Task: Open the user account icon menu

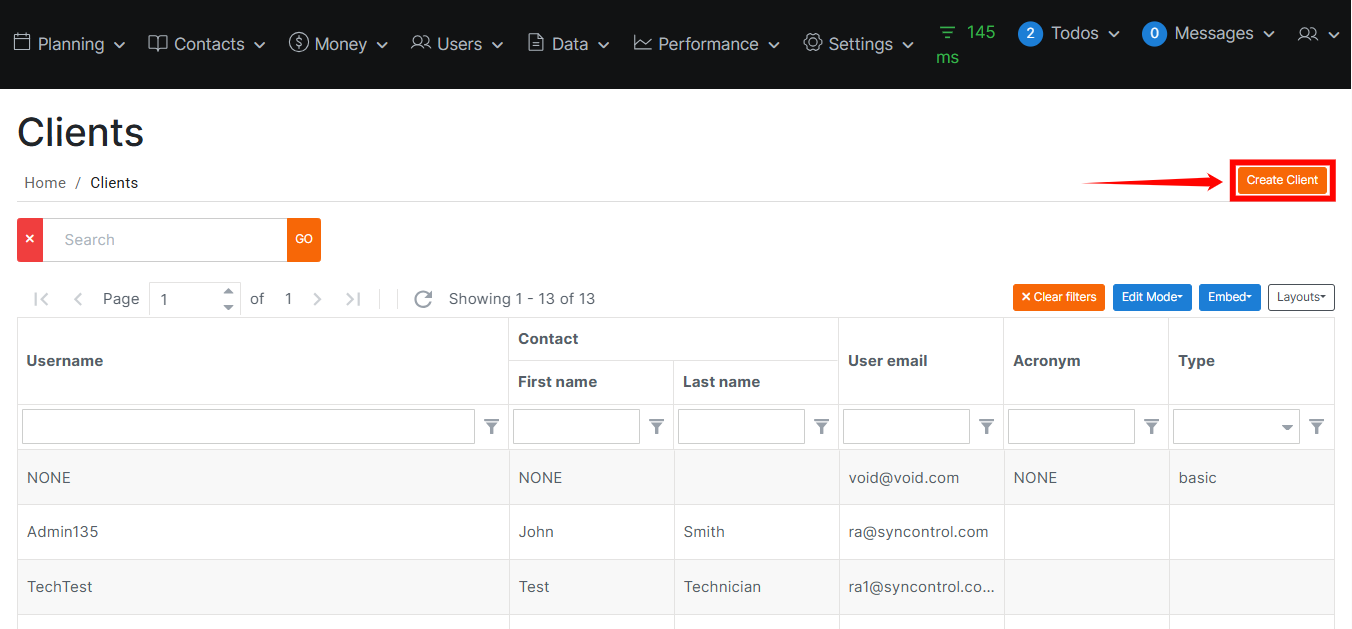Action: coord(1317,34)
